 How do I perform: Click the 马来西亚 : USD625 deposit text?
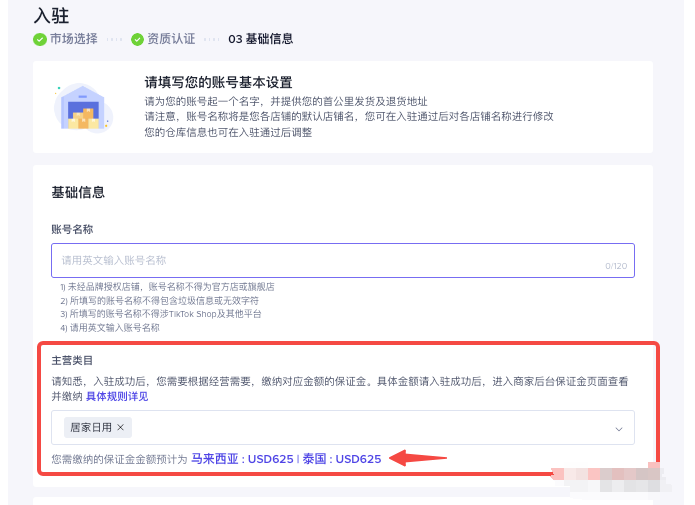[x=242, y=459]
